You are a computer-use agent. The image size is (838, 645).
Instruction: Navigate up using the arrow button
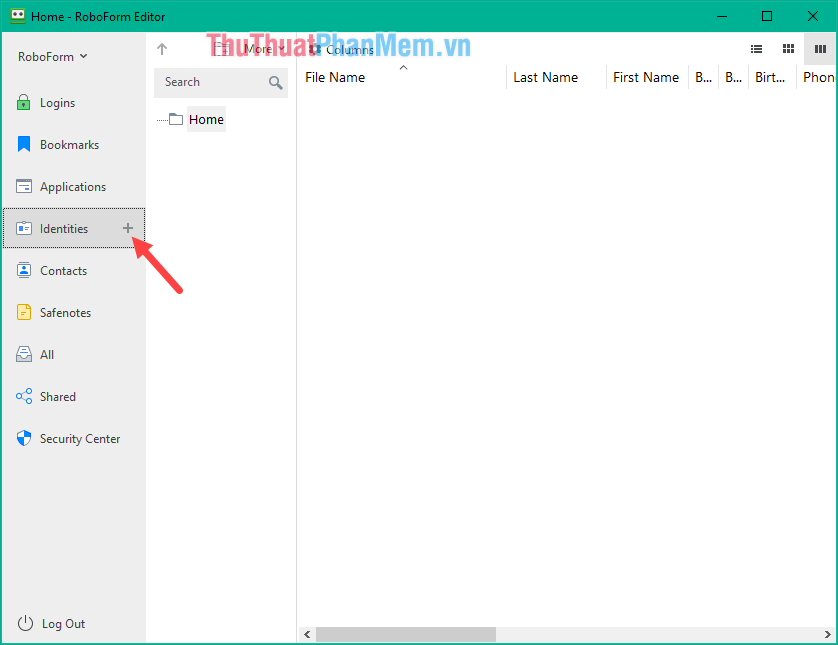161,48
